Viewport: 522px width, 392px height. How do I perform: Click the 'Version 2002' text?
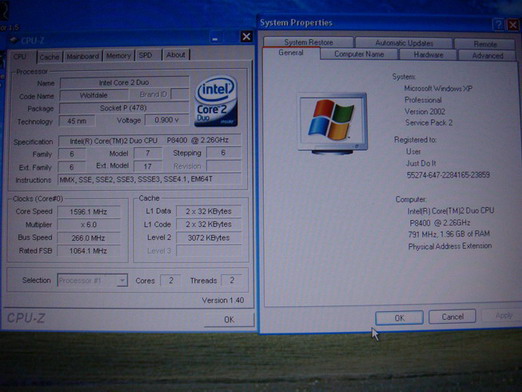tap(425, 111)
